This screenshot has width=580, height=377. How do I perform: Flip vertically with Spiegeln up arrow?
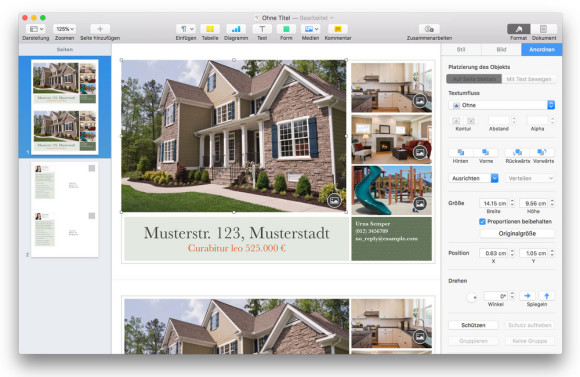coord(546,296)
